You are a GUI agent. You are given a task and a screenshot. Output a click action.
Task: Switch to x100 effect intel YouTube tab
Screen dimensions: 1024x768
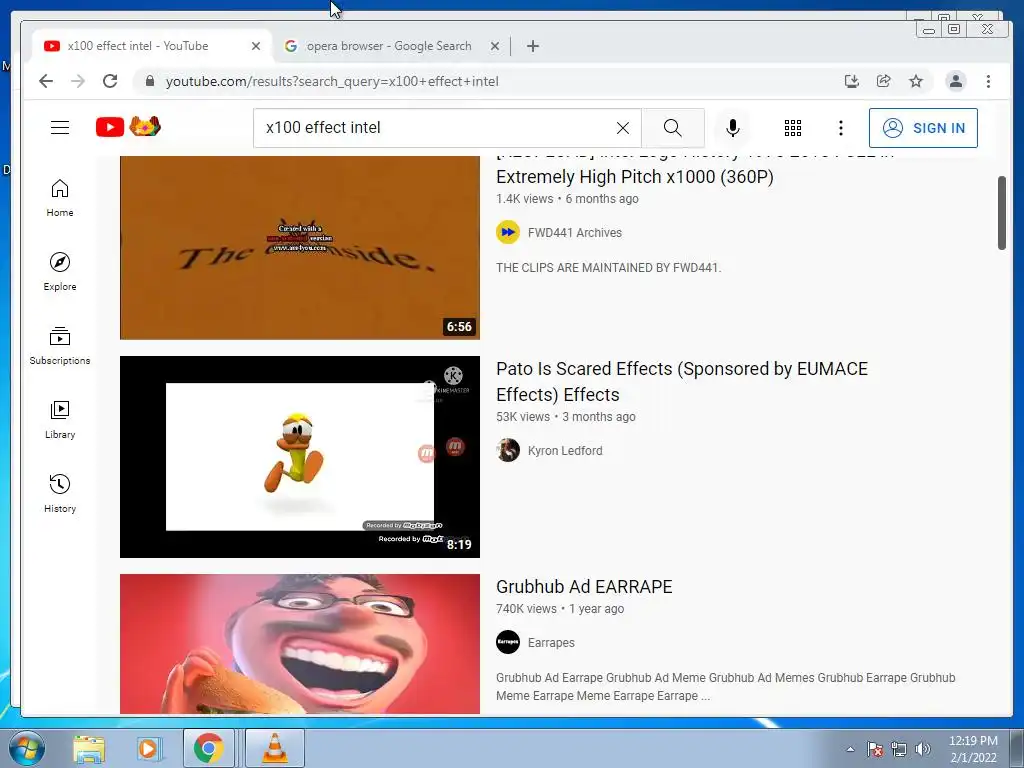[152, 46]
